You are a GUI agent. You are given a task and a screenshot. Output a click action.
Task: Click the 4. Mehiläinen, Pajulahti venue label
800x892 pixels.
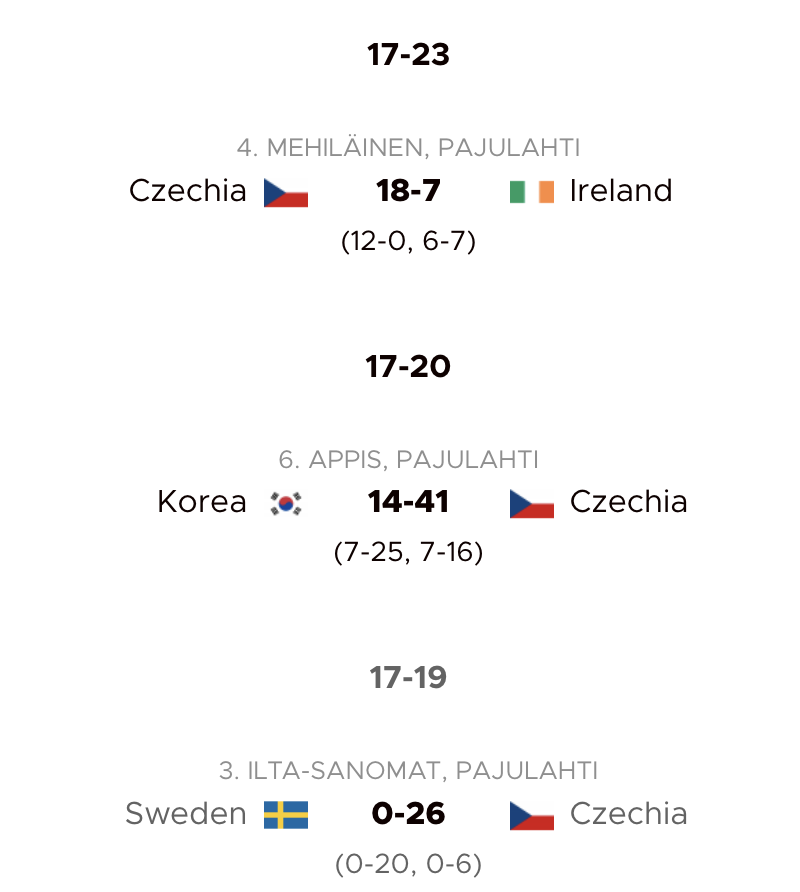409,148
